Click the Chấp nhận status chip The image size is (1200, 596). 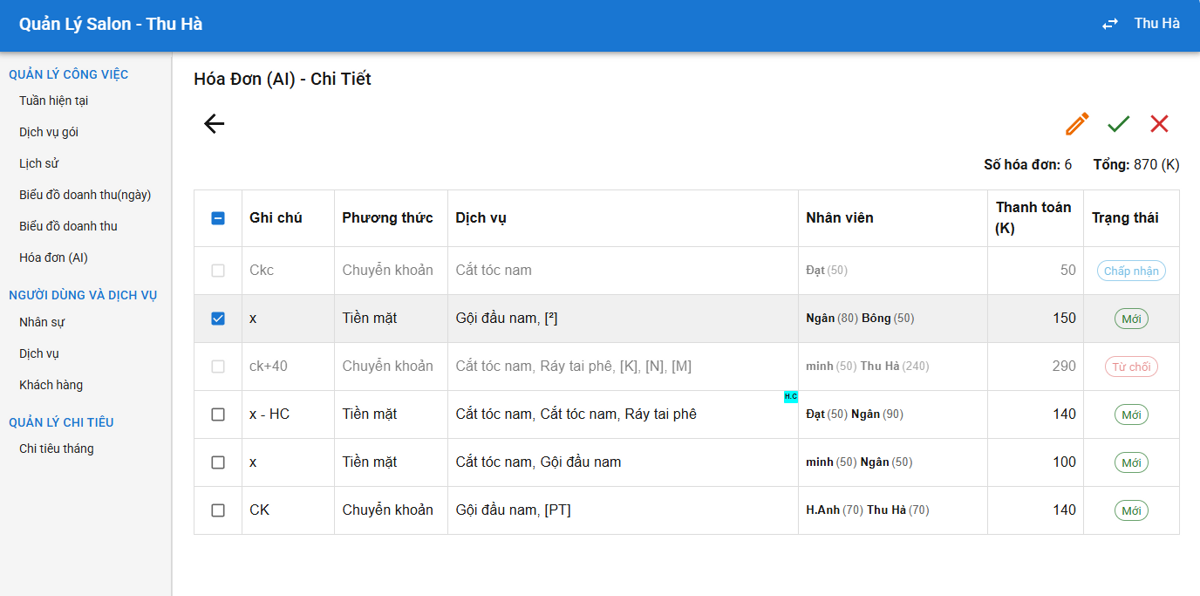click(x=1131, y=271)
